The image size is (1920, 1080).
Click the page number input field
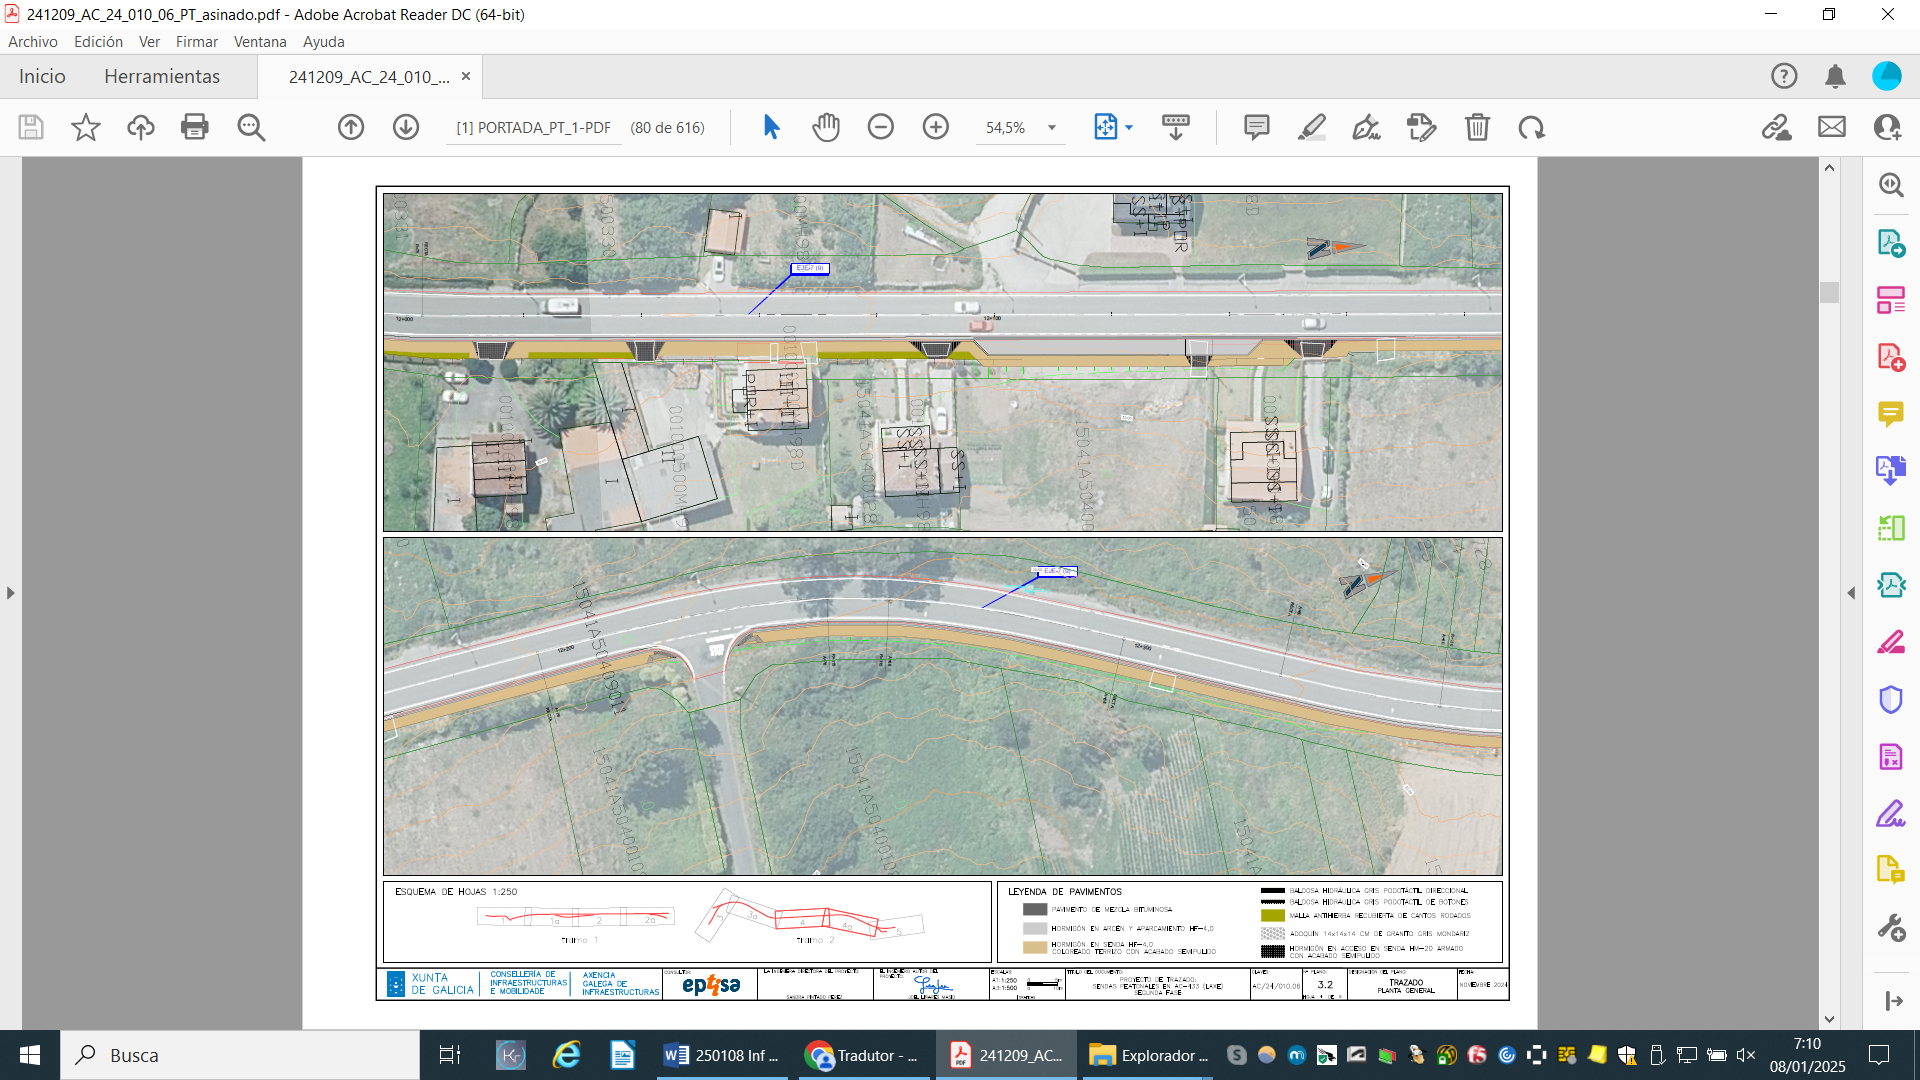pos(533,127)
